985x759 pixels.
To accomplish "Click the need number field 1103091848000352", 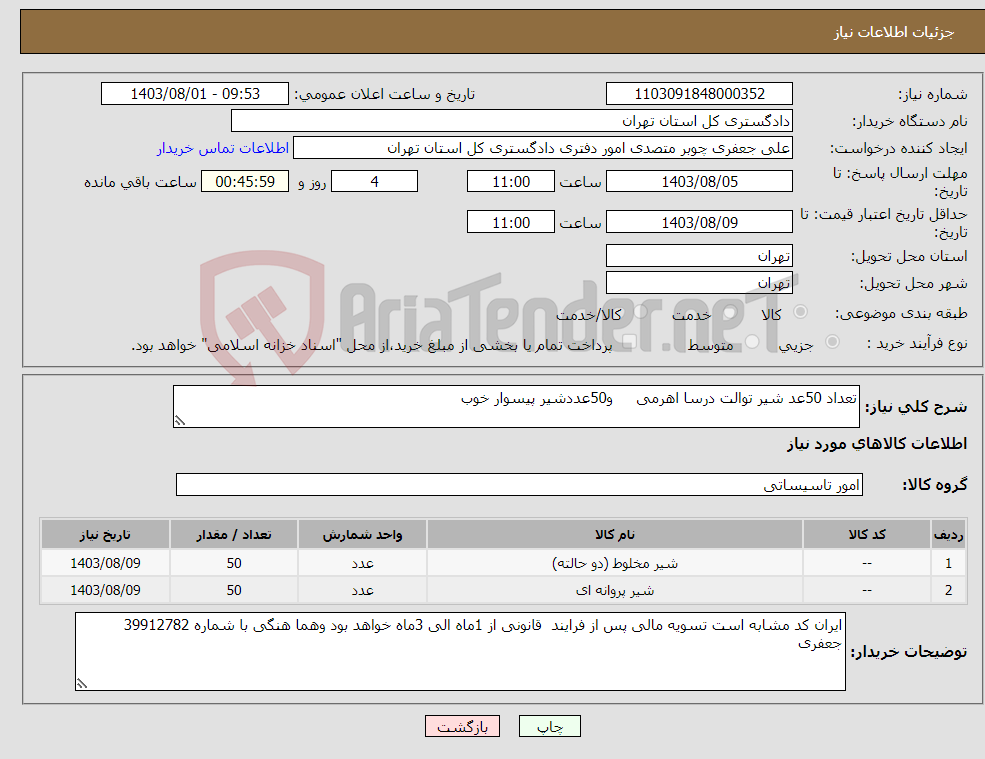I will [x=699, y=94].
